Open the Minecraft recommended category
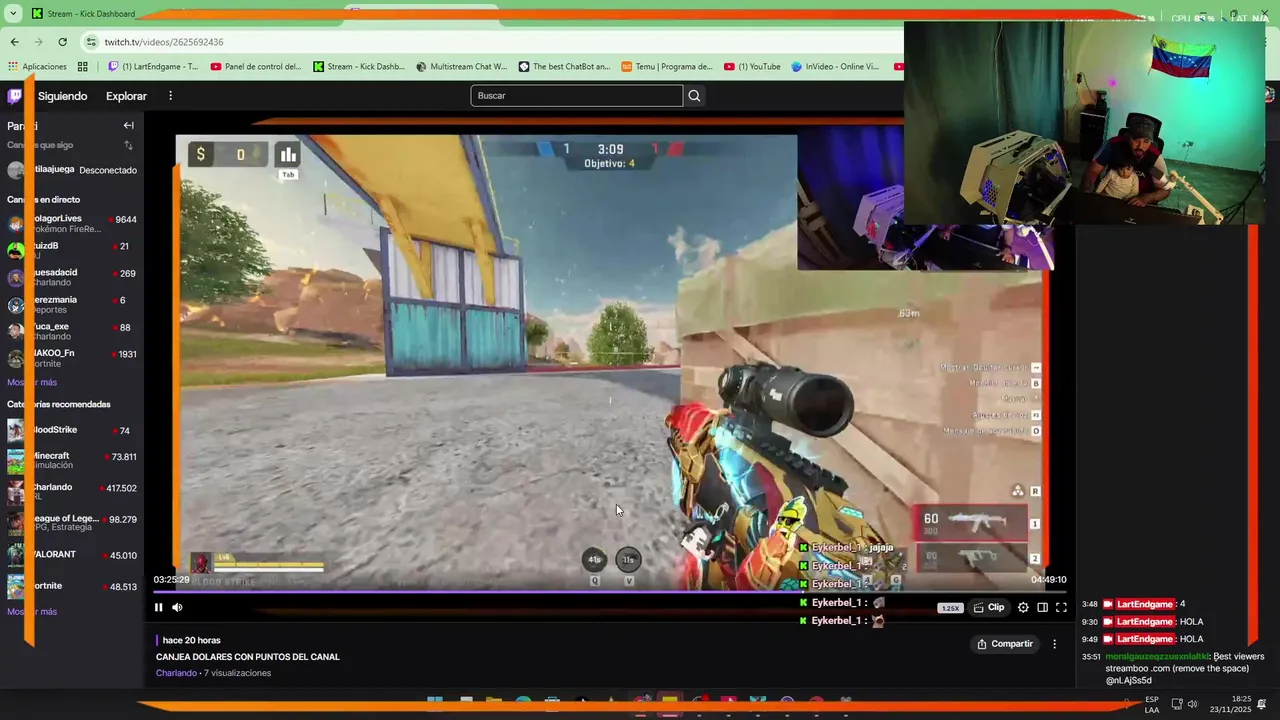1280x720 pixels. pos(72,460)
